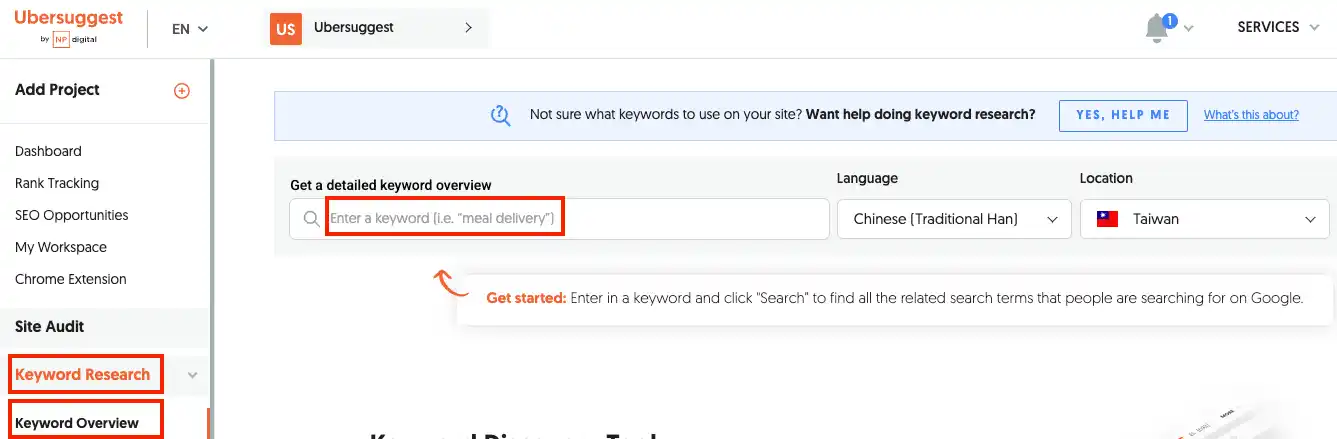Click the plus icon beside Add Project

coord(182,90)
